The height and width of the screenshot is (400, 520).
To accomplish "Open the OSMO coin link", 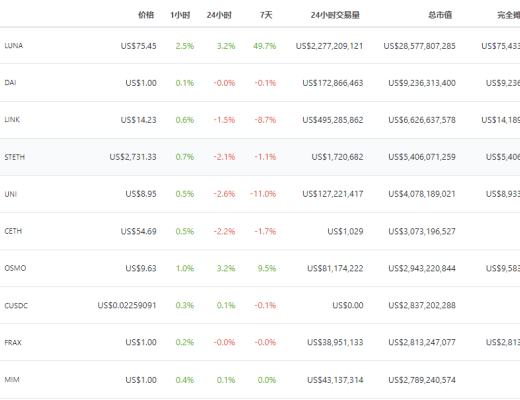I will [x=15, y=268].
